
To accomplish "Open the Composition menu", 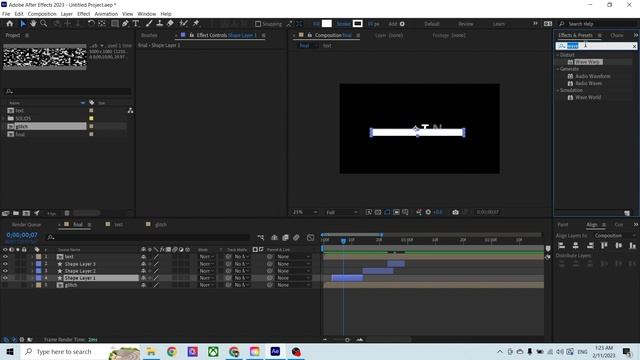I will coord(42,14).
